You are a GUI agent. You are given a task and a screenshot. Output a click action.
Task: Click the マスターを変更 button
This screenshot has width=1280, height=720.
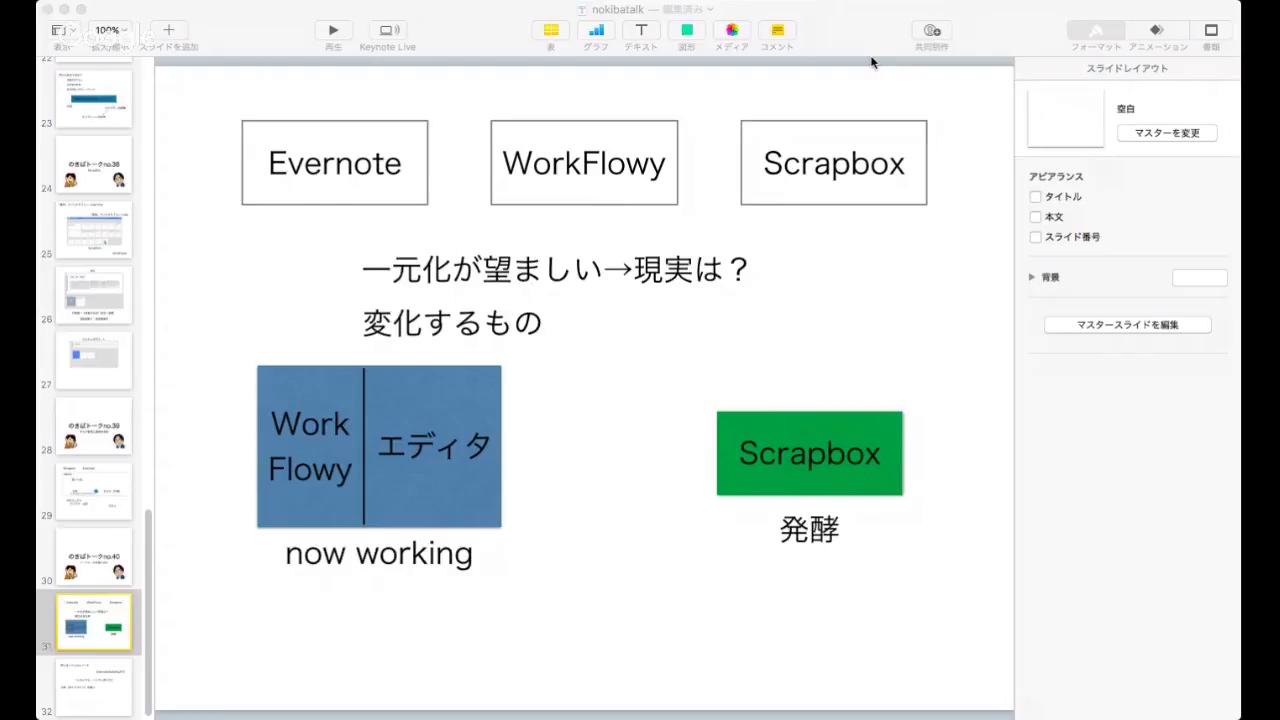[x=1167, y=133]
